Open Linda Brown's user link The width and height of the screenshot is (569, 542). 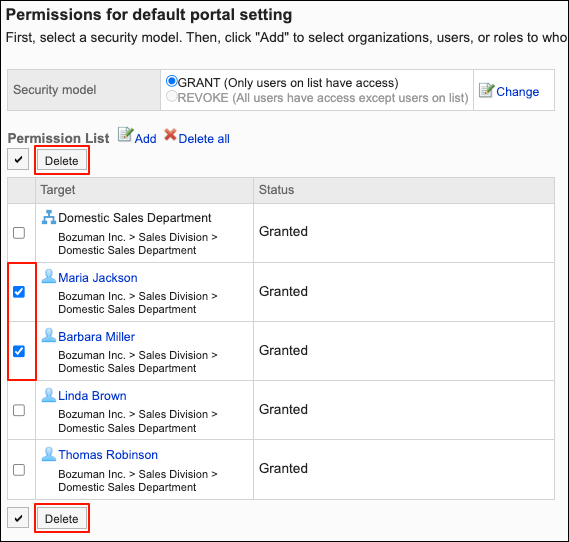click(x=92, y=396)
